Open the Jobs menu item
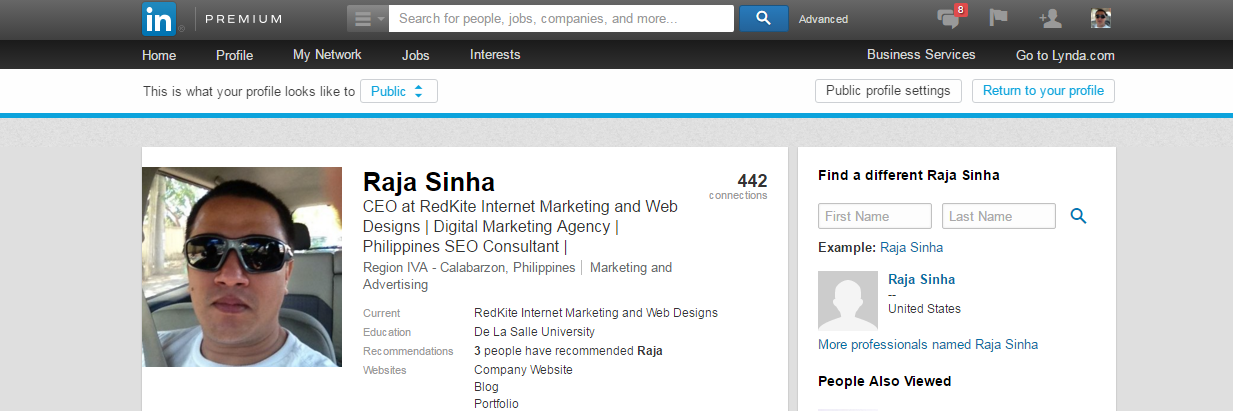The image size is (1233, 411). tap(416, 55)
